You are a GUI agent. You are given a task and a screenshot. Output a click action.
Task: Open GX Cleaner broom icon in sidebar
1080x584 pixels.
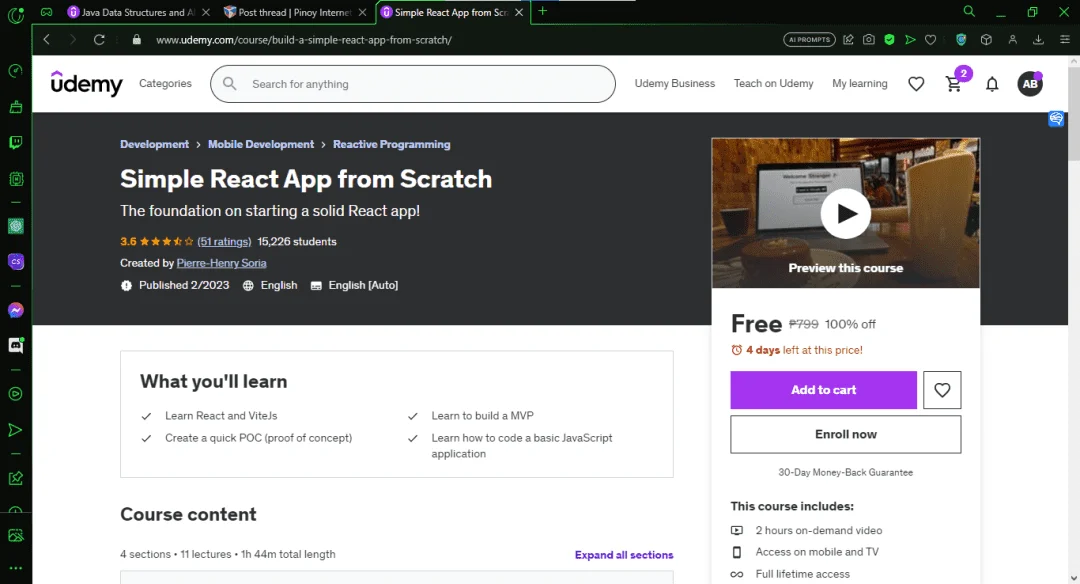click(x=15, y=107)
